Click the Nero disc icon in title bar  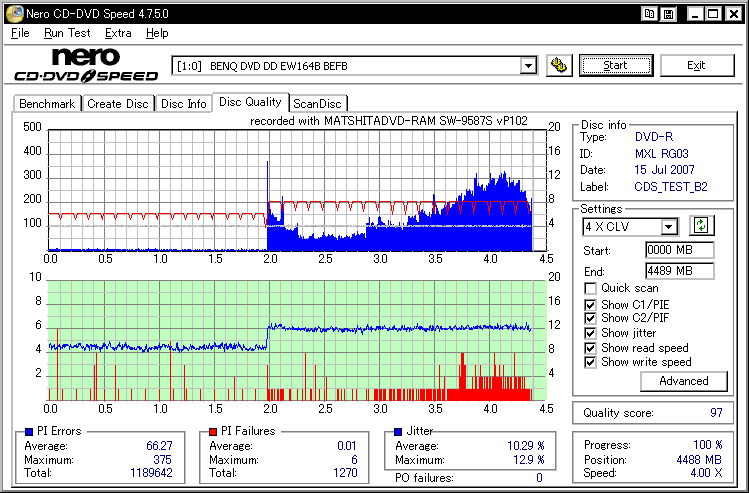tap(14, 13)
